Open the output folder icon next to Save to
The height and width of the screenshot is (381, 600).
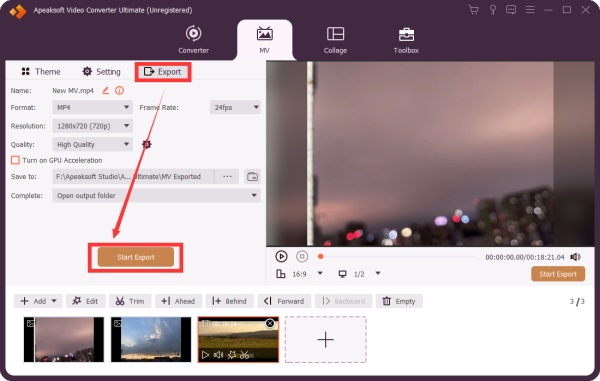253,177
